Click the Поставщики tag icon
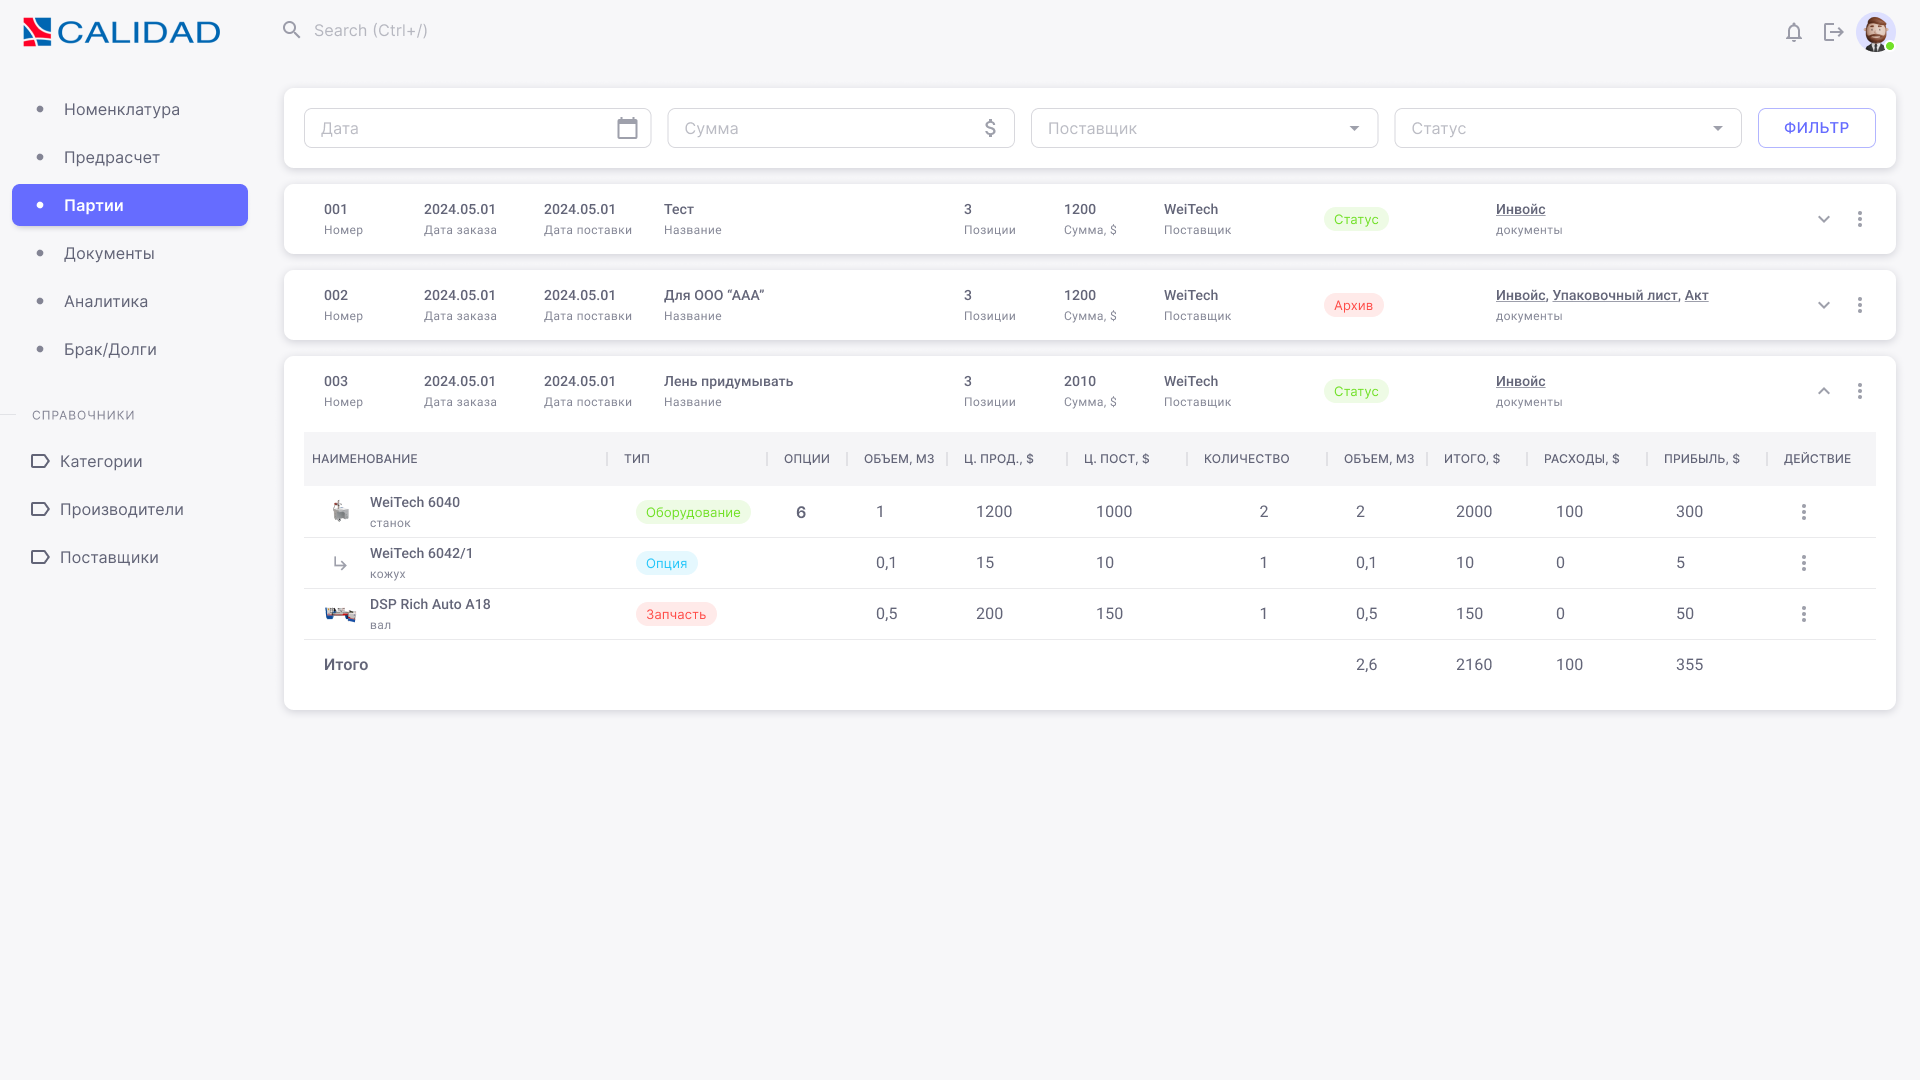 [40, 557]
